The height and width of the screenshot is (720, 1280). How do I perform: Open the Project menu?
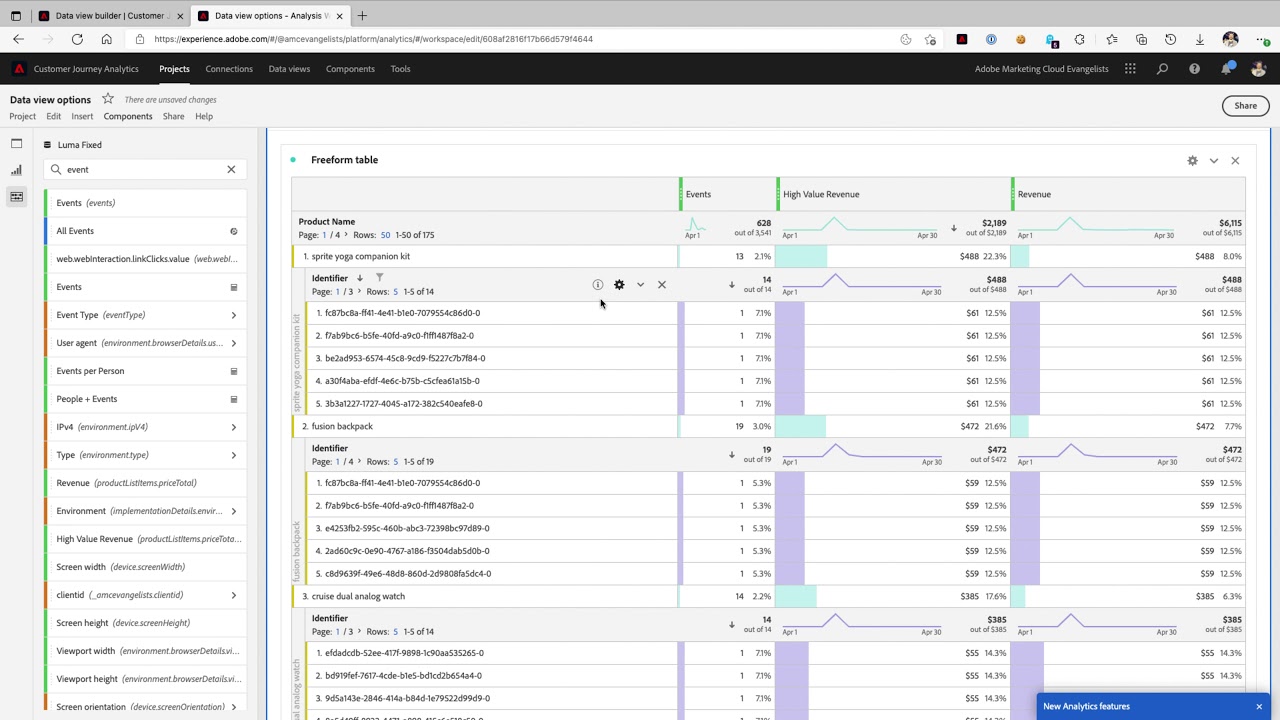(23, 116)
